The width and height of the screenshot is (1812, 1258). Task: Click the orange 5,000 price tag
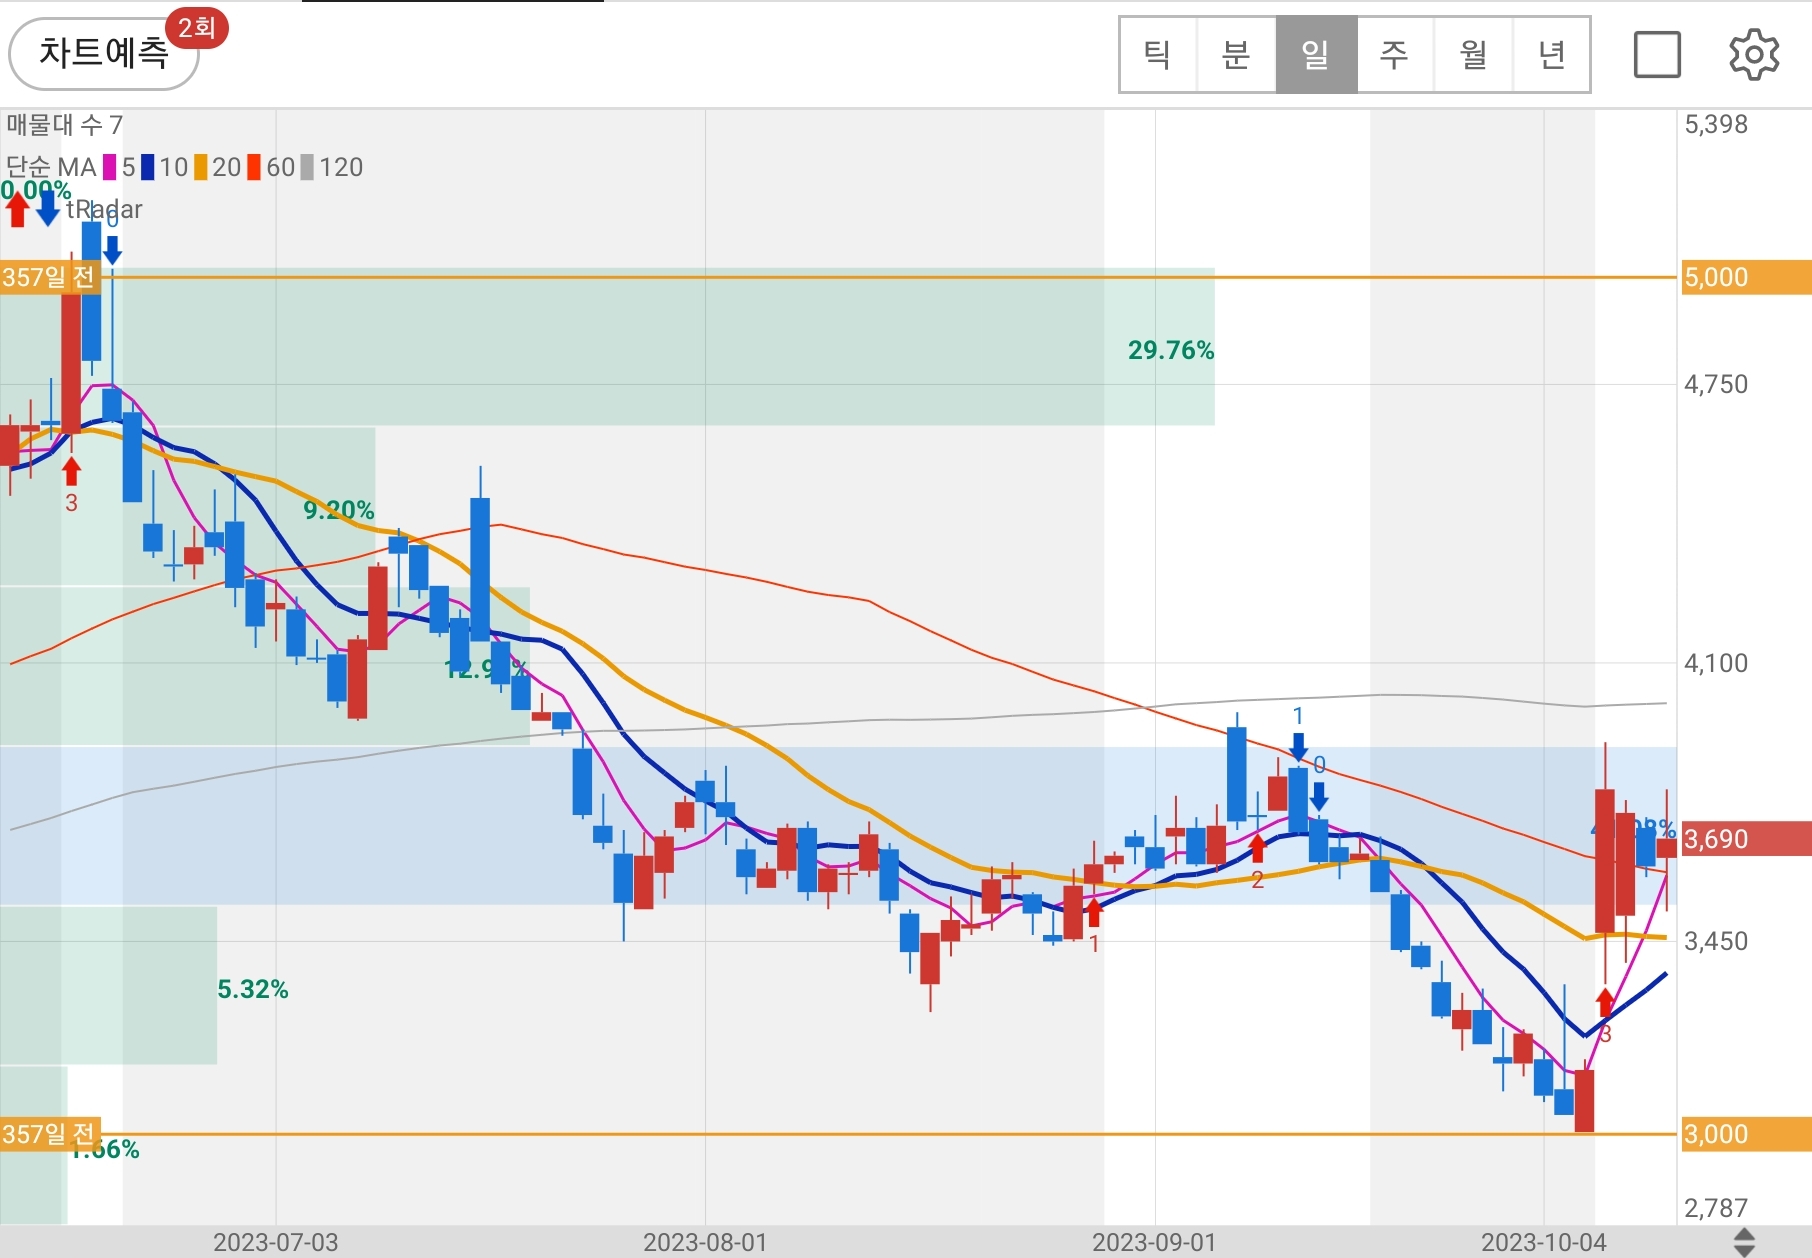(x=1745, y=277)
